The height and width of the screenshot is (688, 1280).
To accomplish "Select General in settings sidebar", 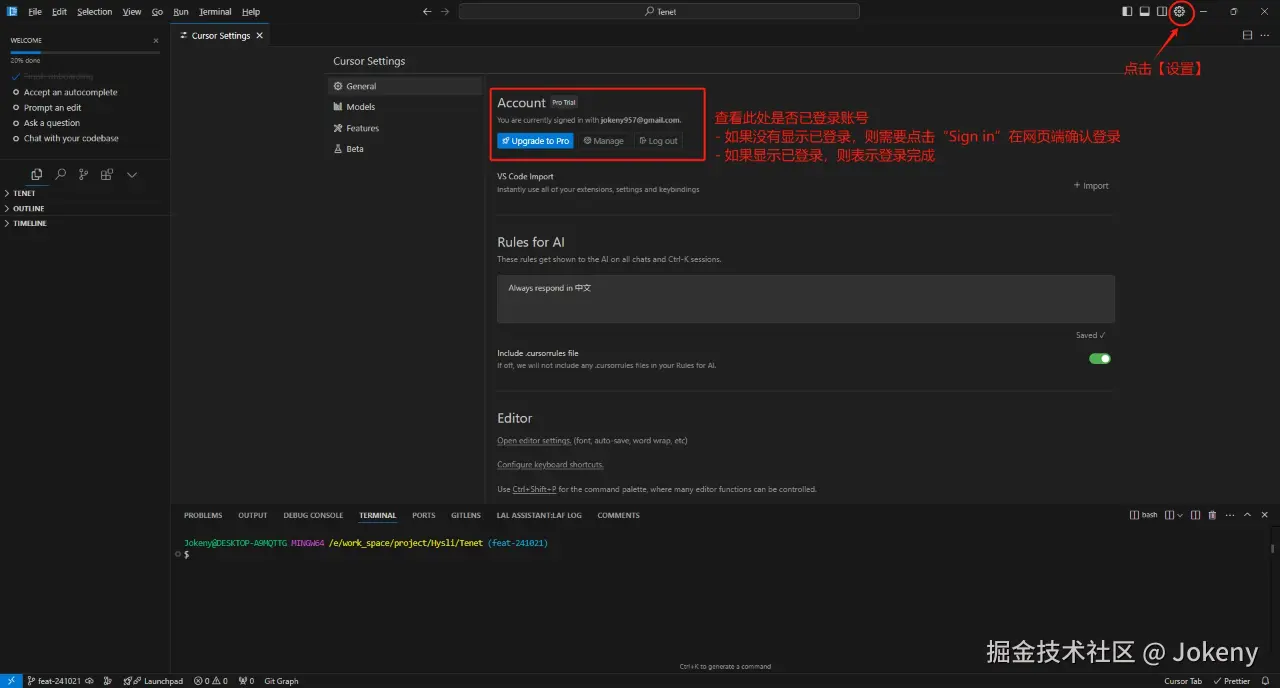I will coord(405,86).
